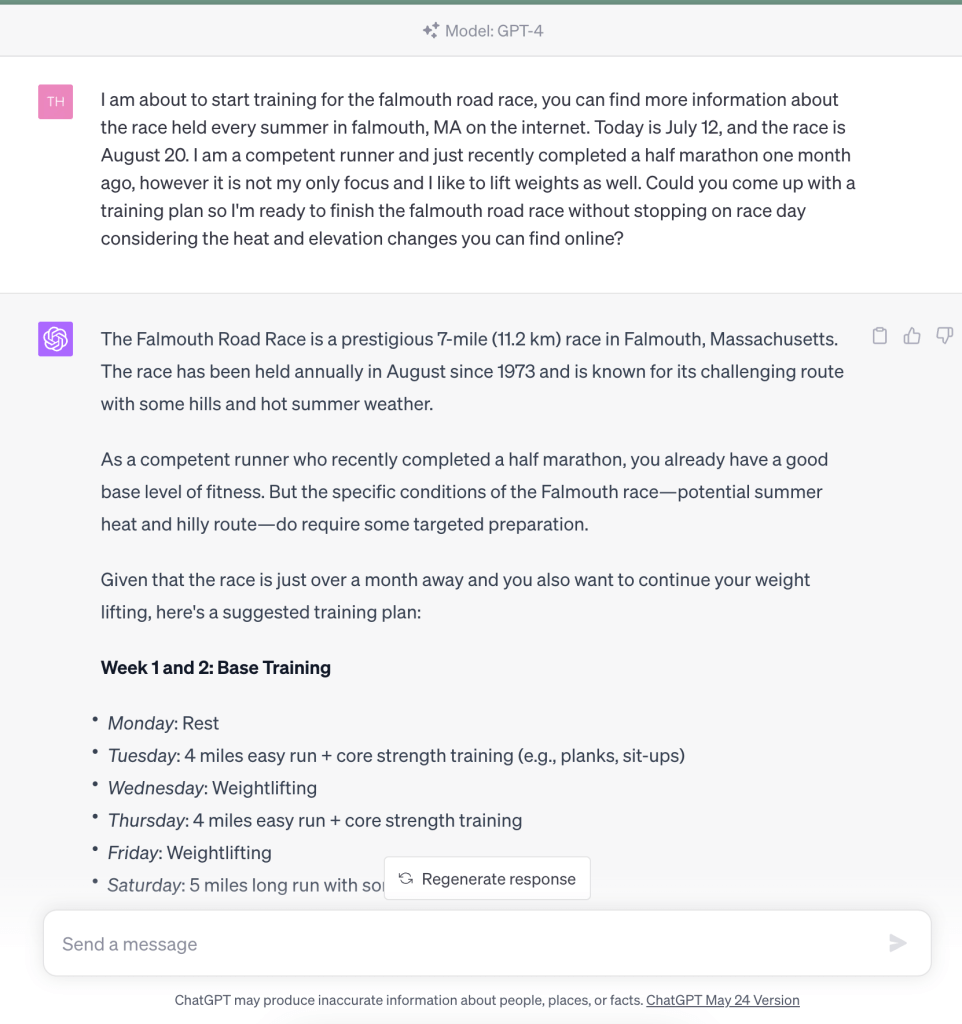Click the pink TH user avatar
The image size is (962, 1024).
pyautogui.click(x=55, y=102)
